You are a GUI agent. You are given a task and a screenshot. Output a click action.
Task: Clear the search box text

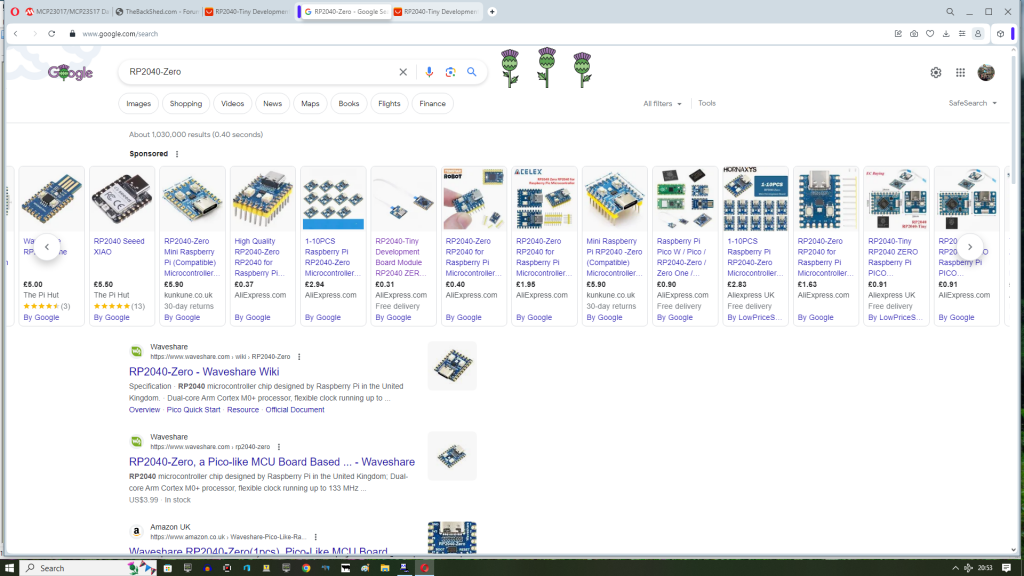(404, 72)
